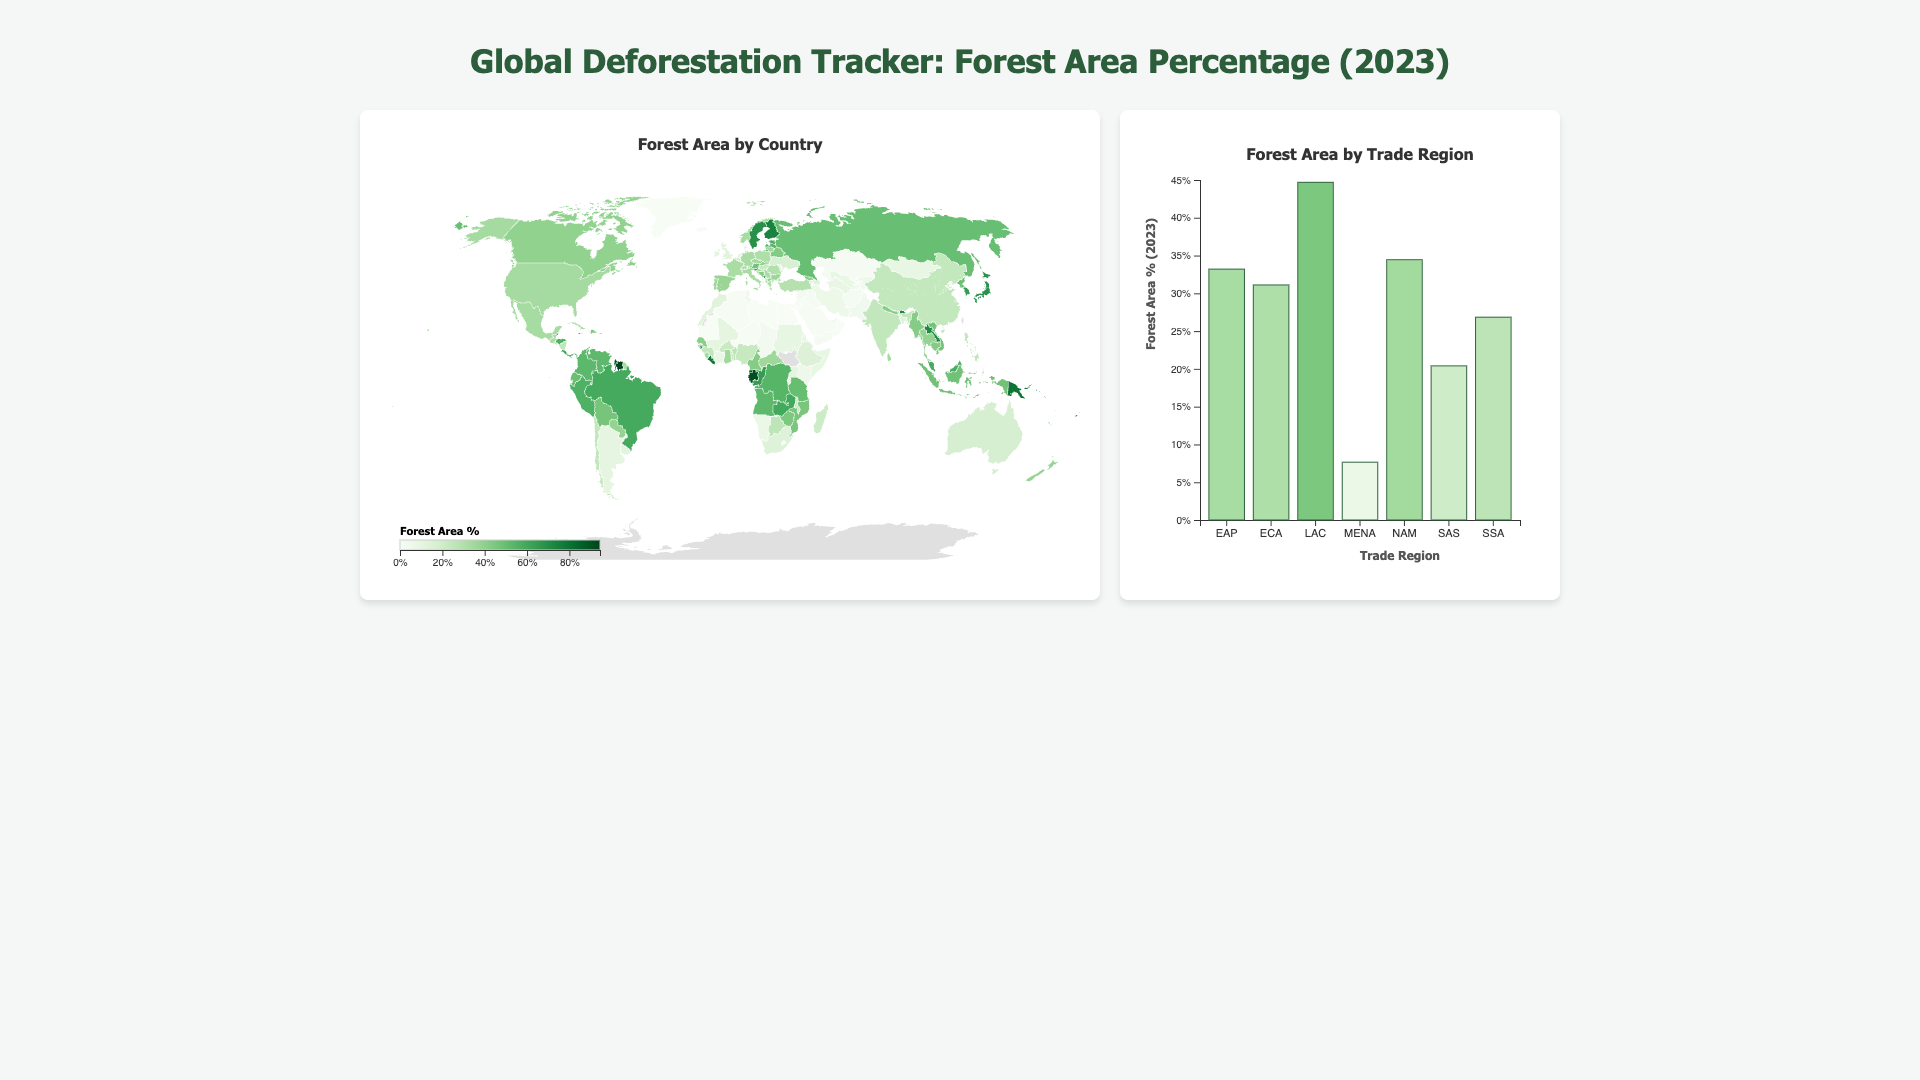Select the United States on the map
This screenshot has width=1920, height=1080.
coord(545,285)
